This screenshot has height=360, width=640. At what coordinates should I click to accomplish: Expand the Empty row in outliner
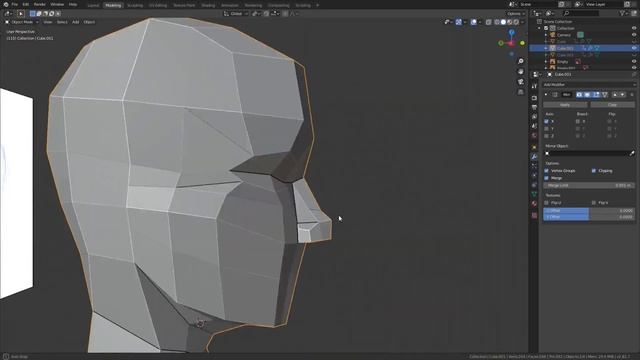pos(546,62)
